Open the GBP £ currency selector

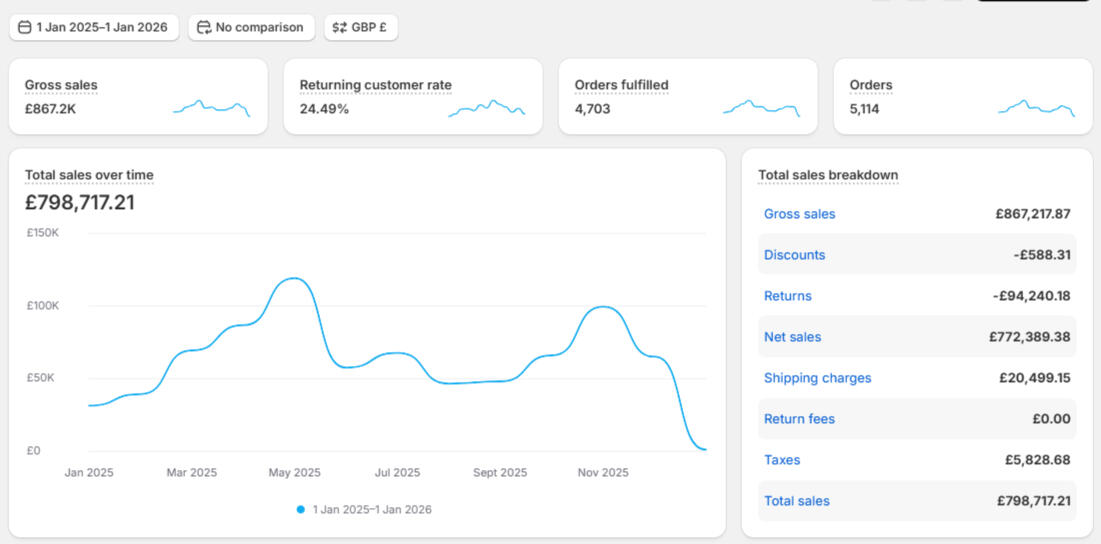tap(369, 28)
